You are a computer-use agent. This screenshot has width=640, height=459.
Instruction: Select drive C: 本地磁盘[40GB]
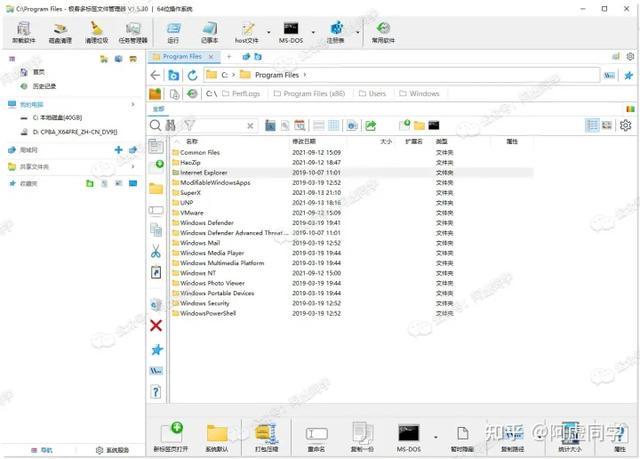57,118
